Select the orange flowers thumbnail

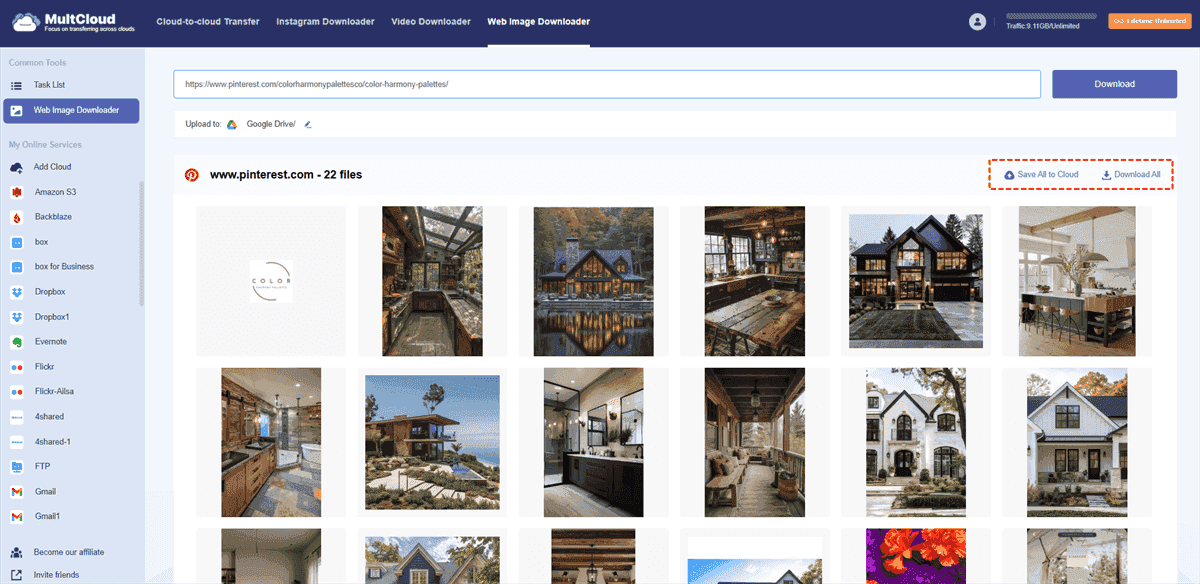click(916, 556)
